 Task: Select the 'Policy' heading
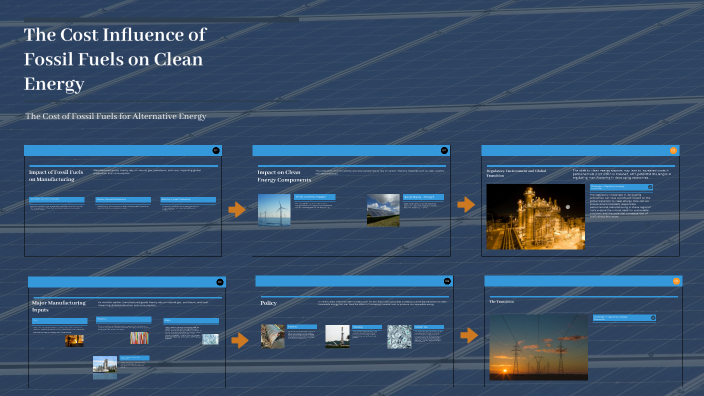(x=268, y=303)
